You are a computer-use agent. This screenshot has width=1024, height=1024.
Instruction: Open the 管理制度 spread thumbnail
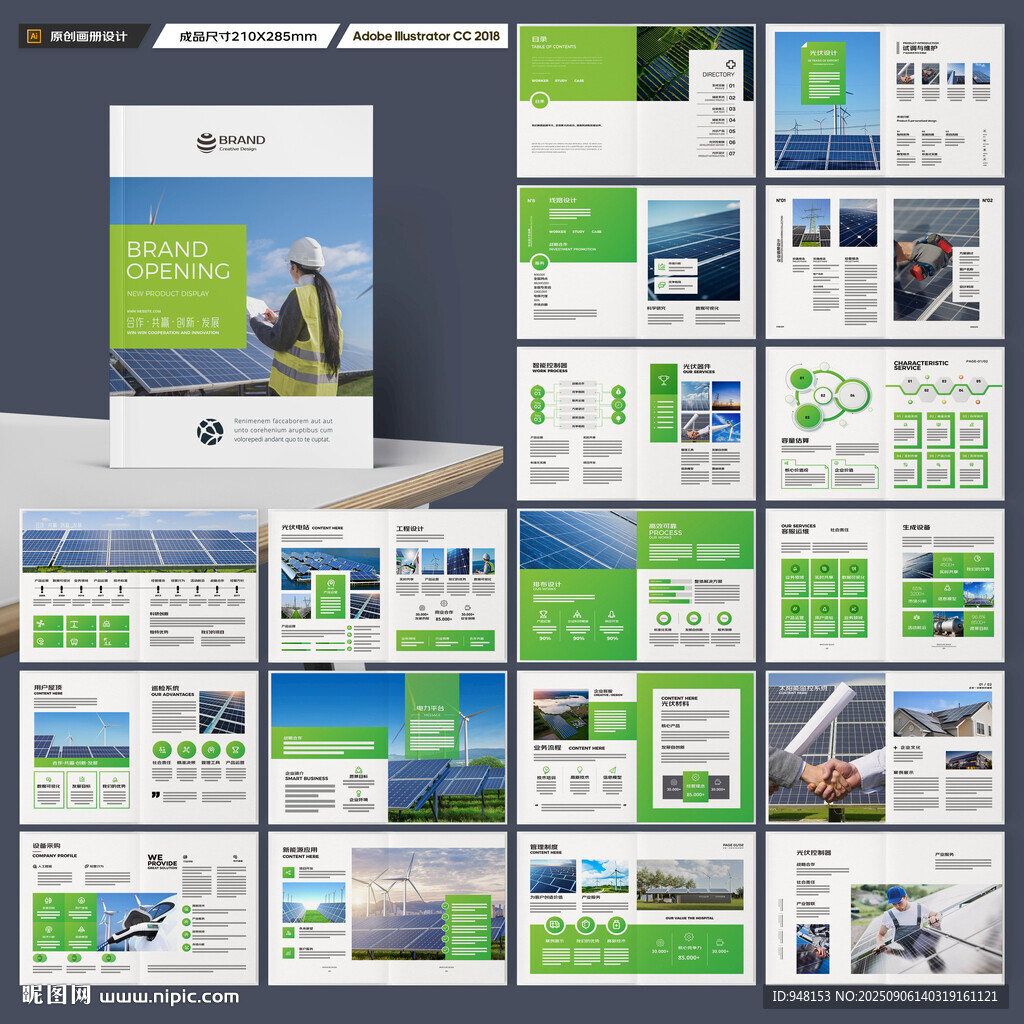pos(636,908)
